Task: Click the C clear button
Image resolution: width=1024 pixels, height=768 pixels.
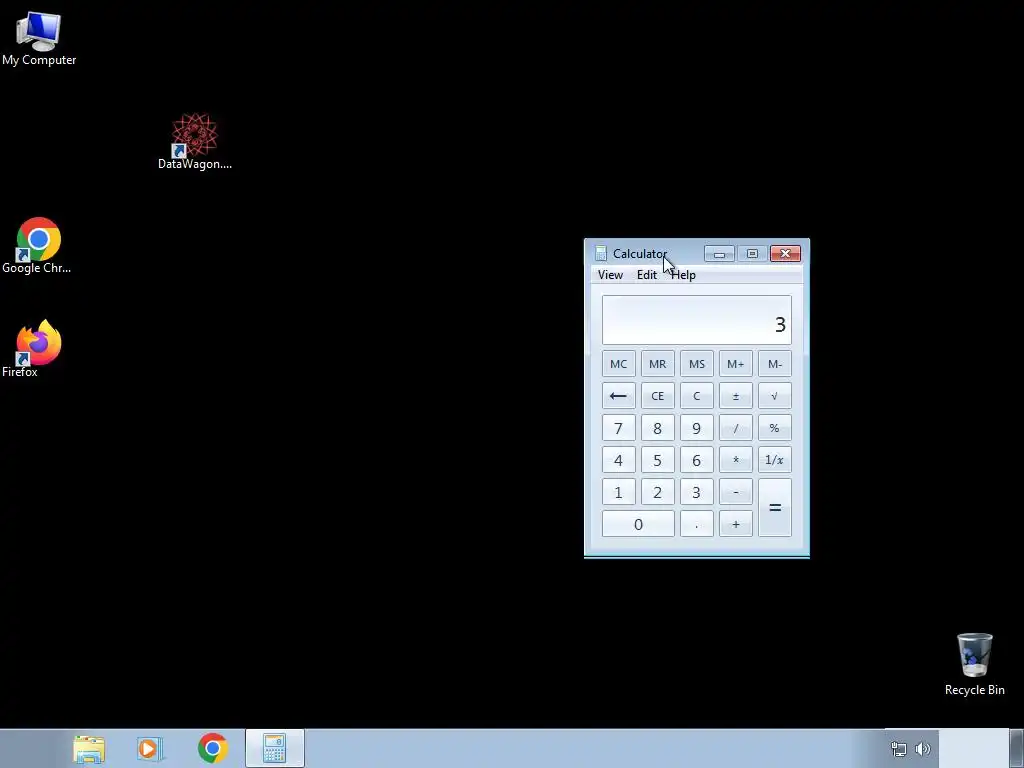Action: click(x=697, y=396)
